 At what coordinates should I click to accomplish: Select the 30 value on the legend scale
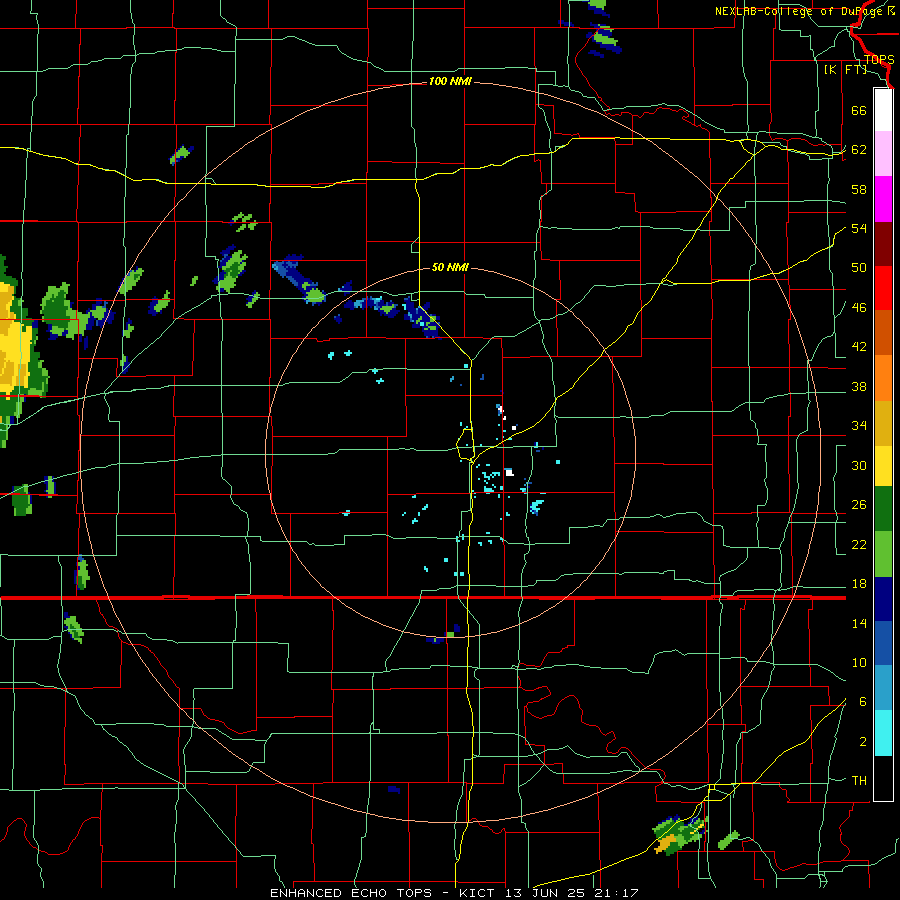pos(859,465)
